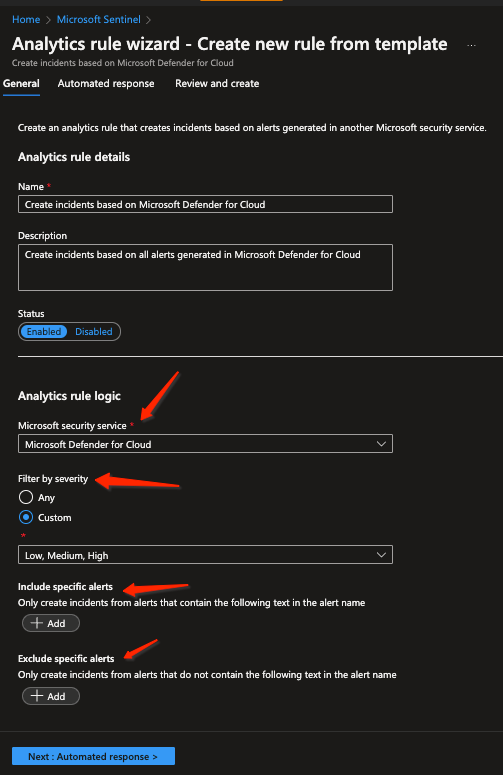This screenshot has height=775, width=503.
Task: Click the Analytics rule details heading
Action: [x=74, y=157]
